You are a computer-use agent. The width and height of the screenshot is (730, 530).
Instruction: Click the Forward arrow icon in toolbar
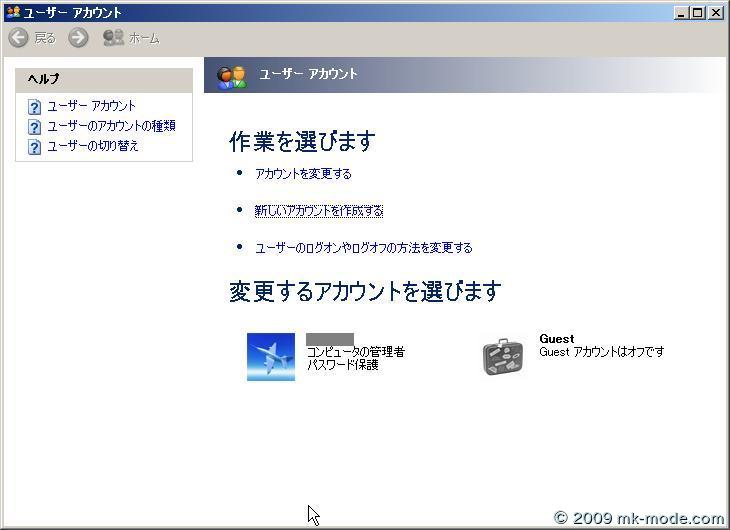pyautogui.click(x=78, y=38)
